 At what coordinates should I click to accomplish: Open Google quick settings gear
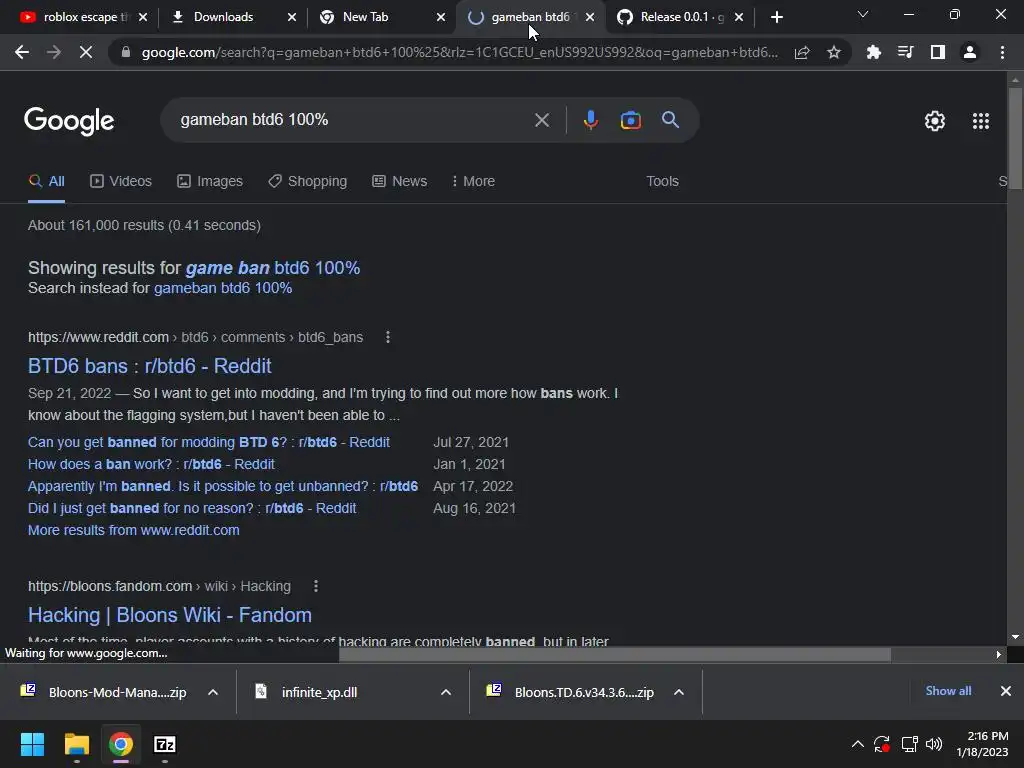[935, 121]
